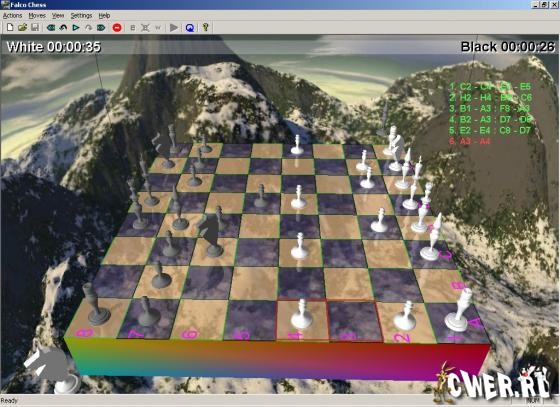The width and height of the screenshot is (560, 407).
Task: Stop the engine with the red circle icon
Action: tap(117, 27)
